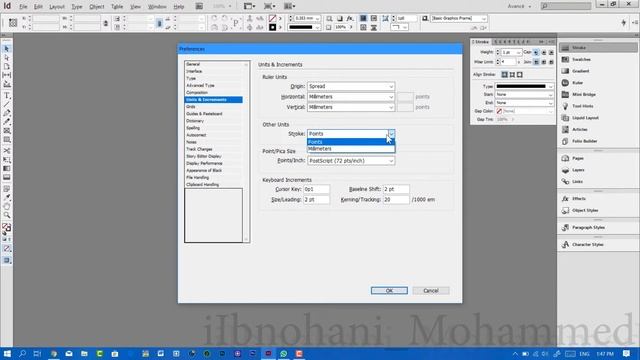
Task: Click the taskbar search icon
Action: (x=22, y=353)
